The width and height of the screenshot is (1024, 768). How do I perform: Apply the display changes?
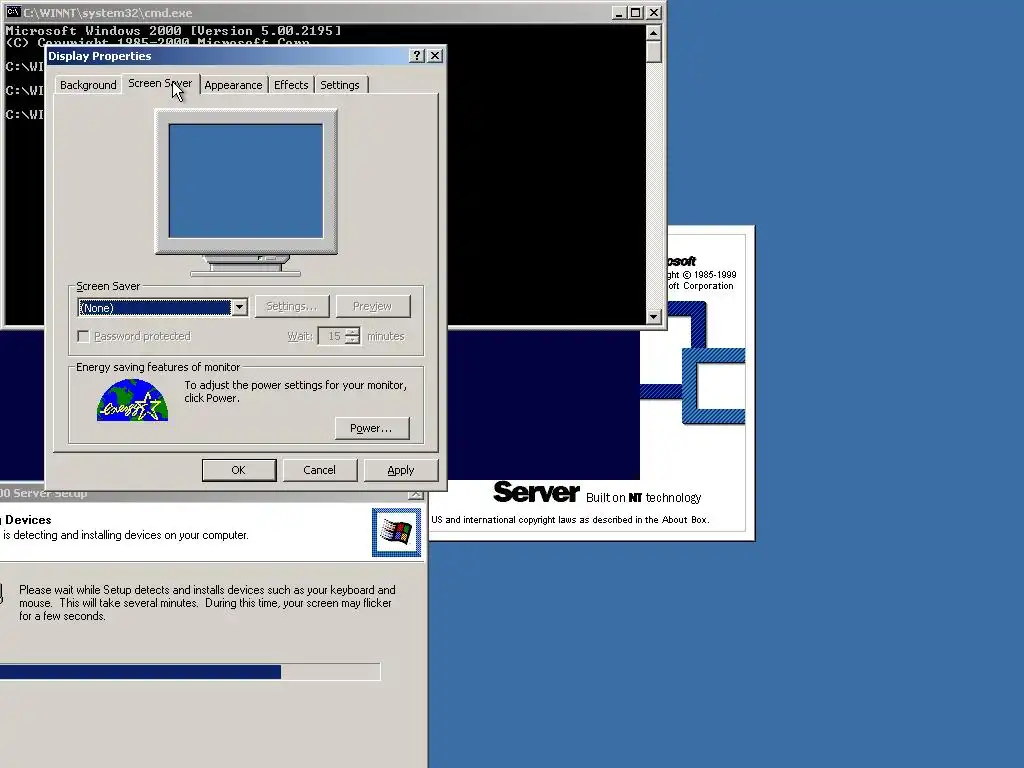click(x=400, y=470)
